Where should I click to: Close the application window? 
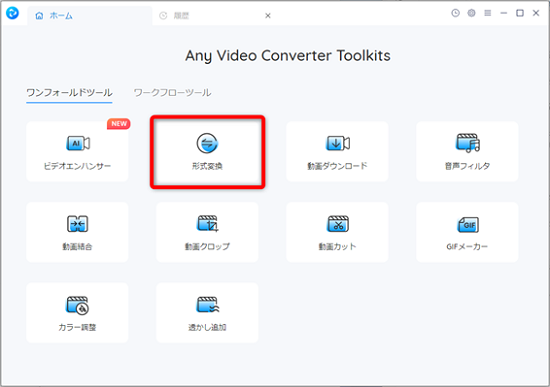coord(536,13)
